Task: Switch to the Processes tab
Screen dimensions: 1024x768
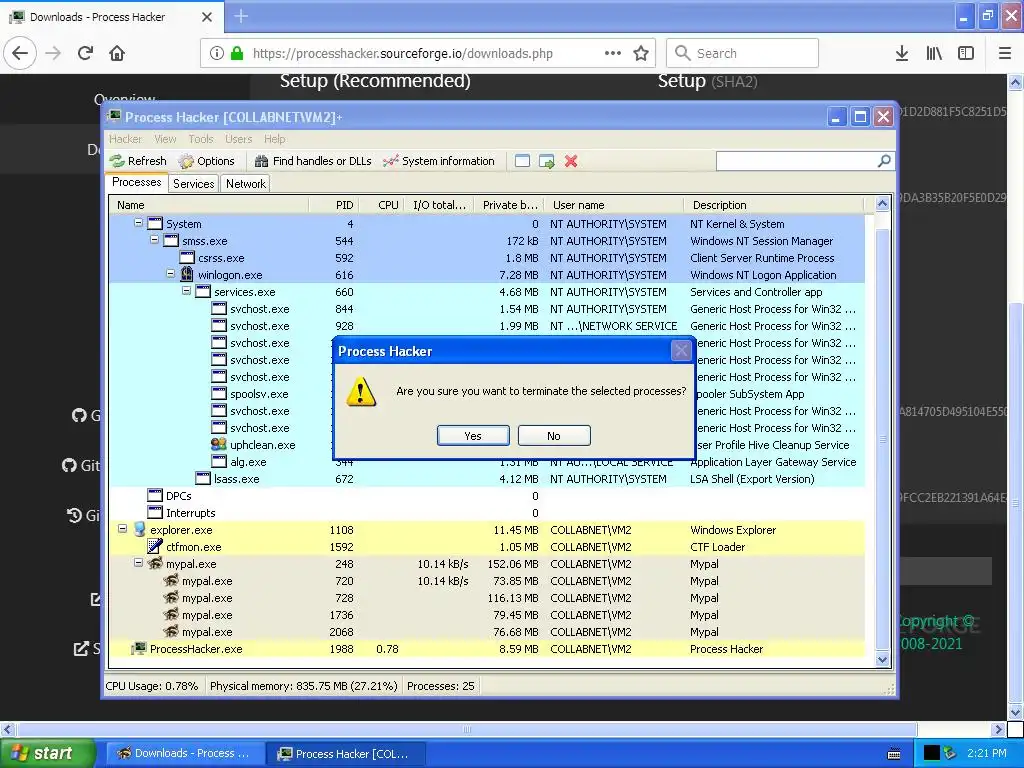Action: 136,182
